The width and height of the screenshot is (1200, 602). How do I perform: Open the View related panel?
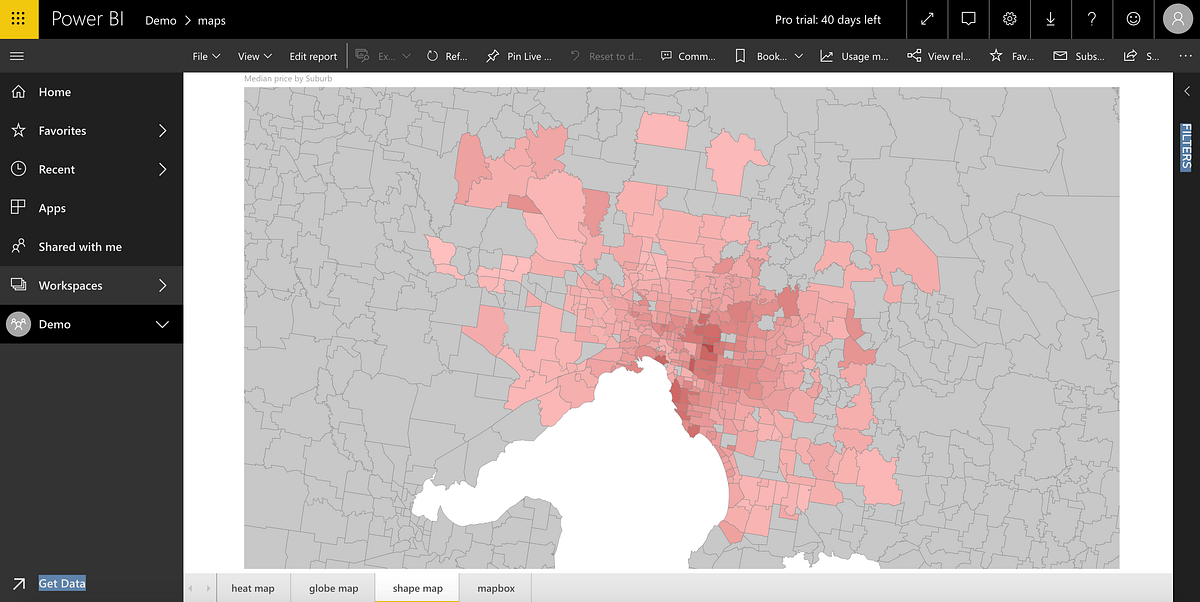point(938,56)
